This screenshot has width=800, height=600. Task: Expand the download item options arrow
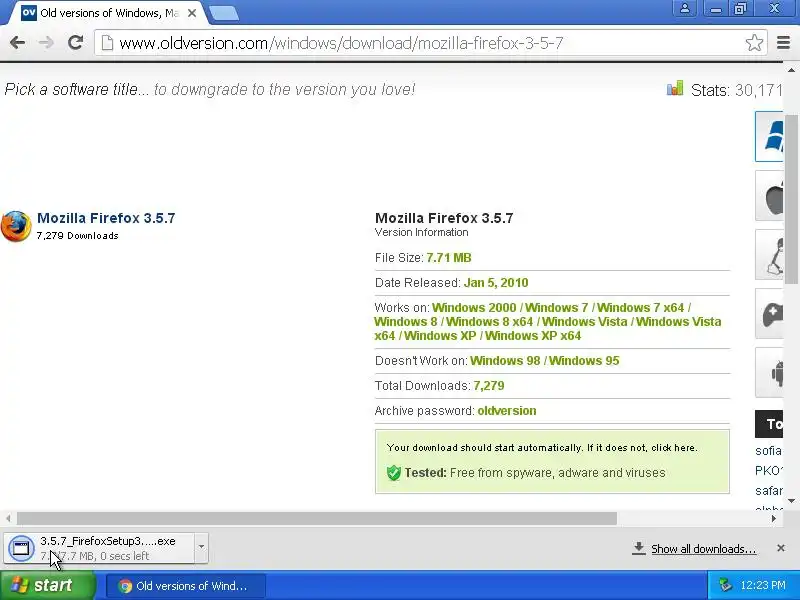(202, 547)
